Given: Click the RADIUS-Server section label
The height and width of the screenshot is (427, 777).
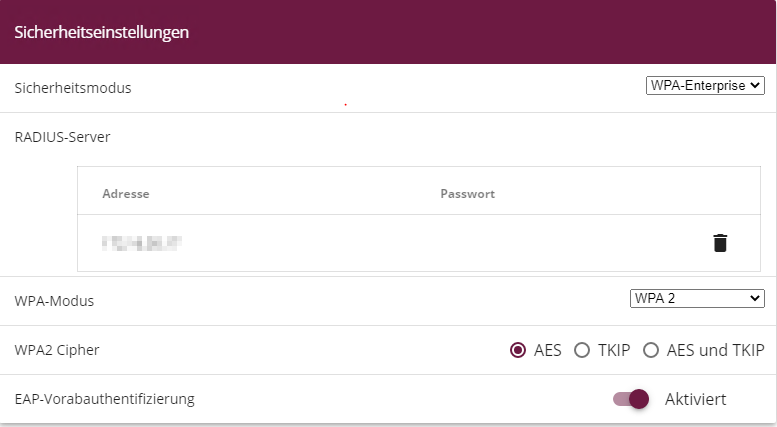Looking at the screenshot, I should pyautogui.click(x=62, y=137).
